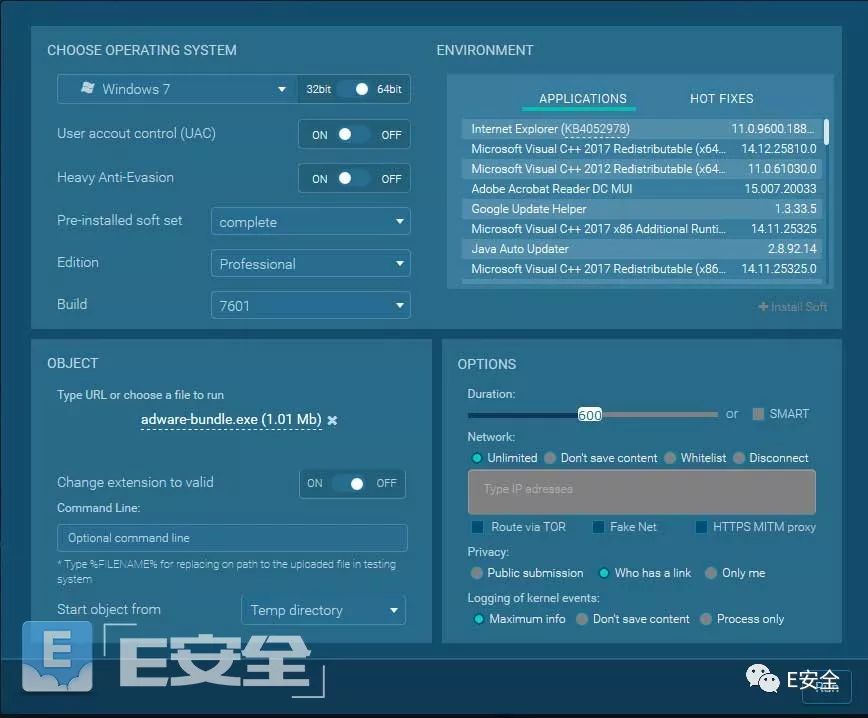Open the Build 7601 dropdown

[x=311, y=306]
